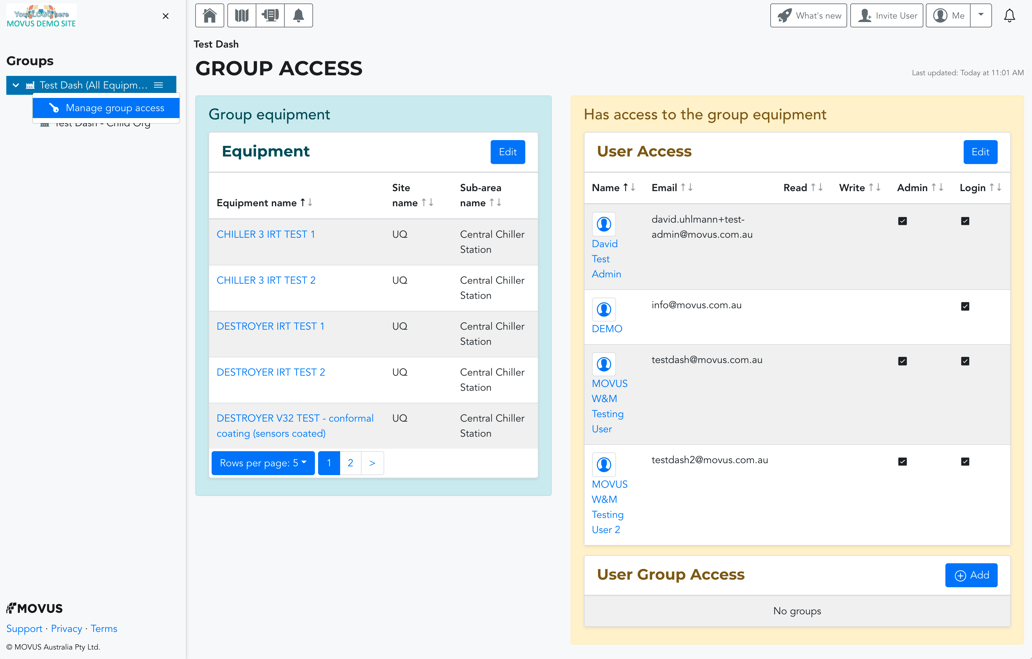Sort User Access by Admin arrows
1032x659 pixels.
[937, 188]
